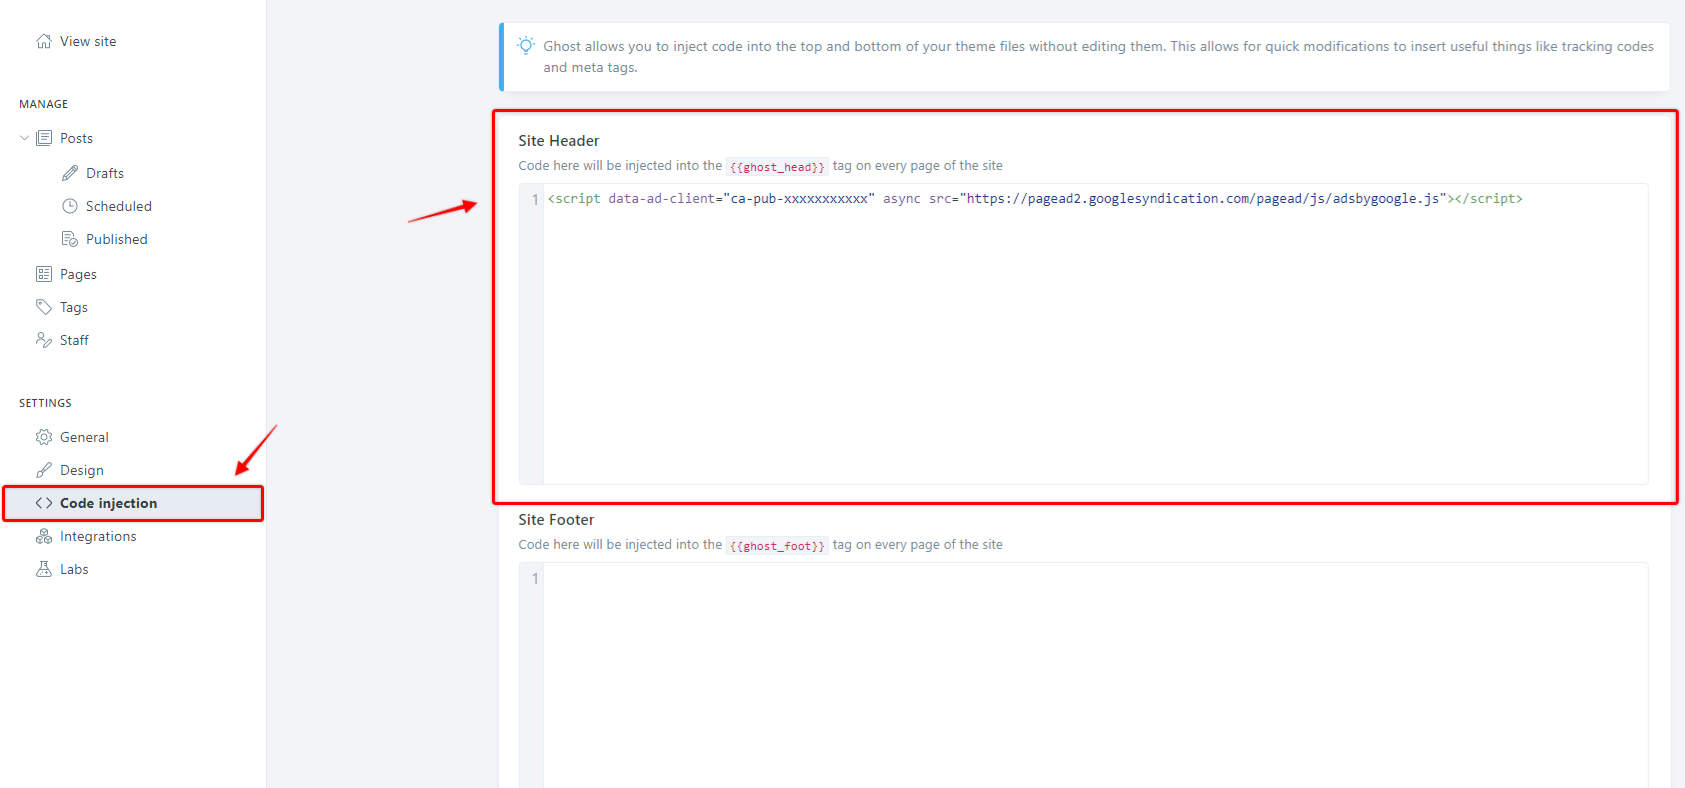The image size is (1685, 788).
Task: Click the Design brush icon
Action: 44,470
